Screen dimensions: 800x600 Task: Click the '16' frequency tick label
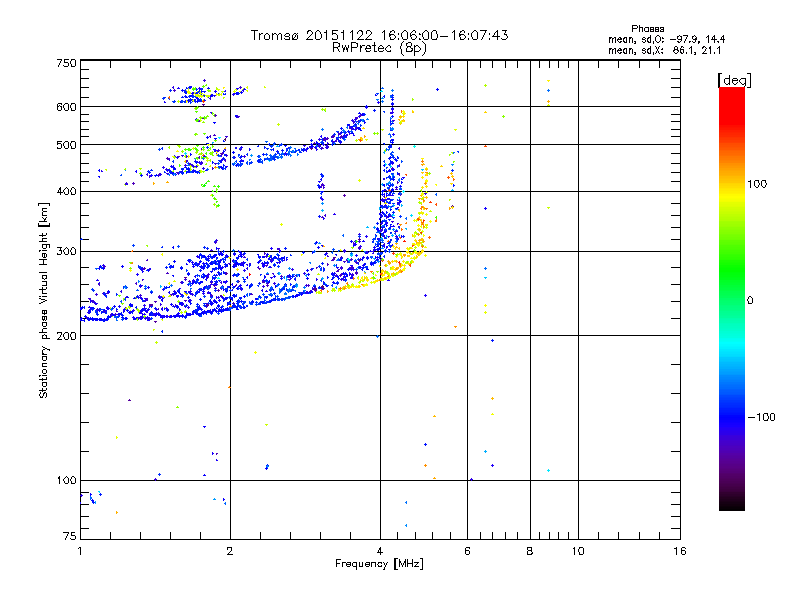click(x=680, y=551)
